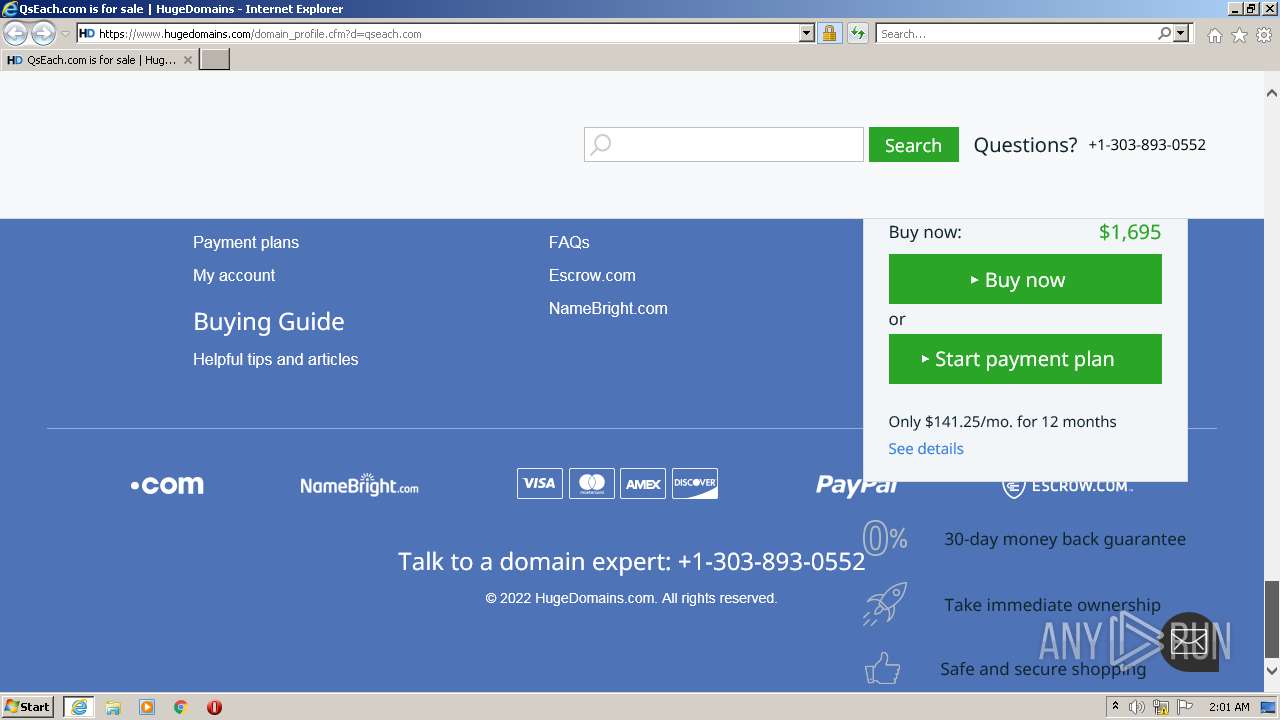Open the media player taskbar icon
Viewport: 1280px width, 720px height.
[147, 707]
